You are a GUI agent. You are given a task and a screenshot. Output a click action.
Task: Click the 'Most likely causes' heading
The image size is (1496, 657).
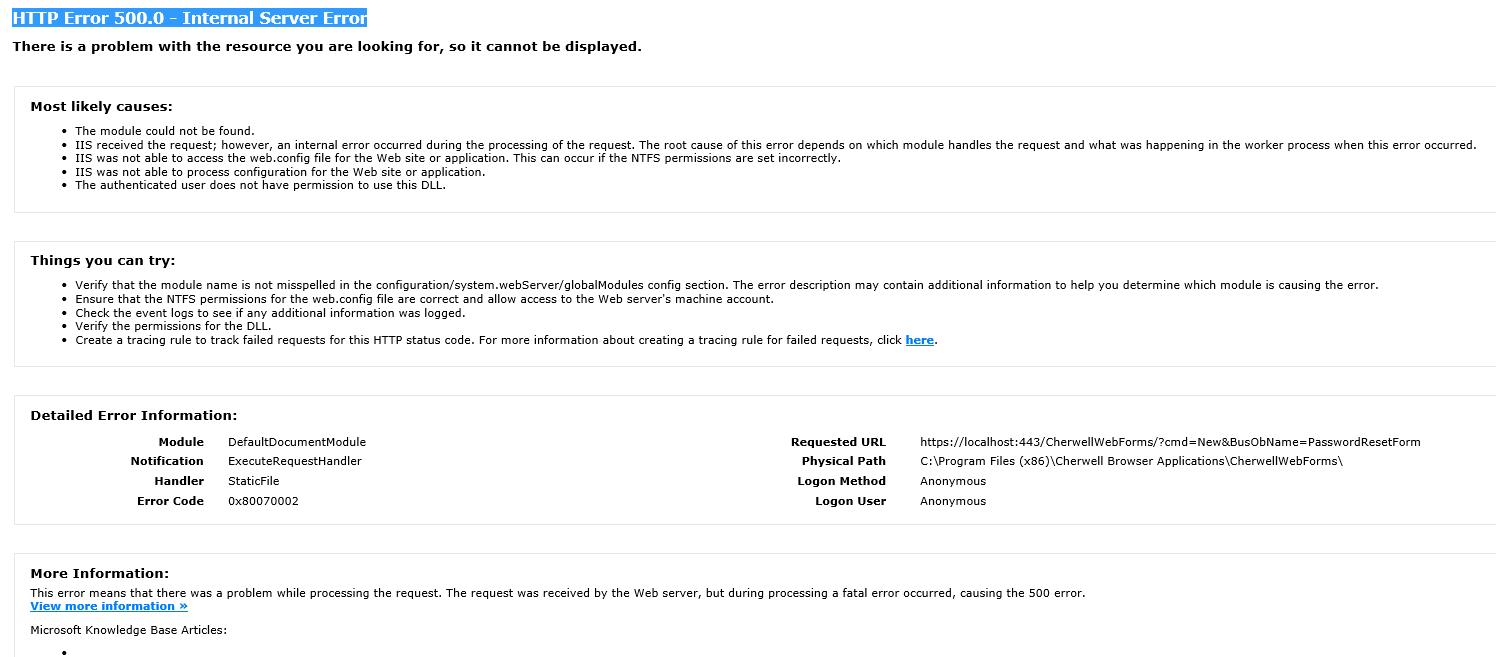[x=101, y=107]
